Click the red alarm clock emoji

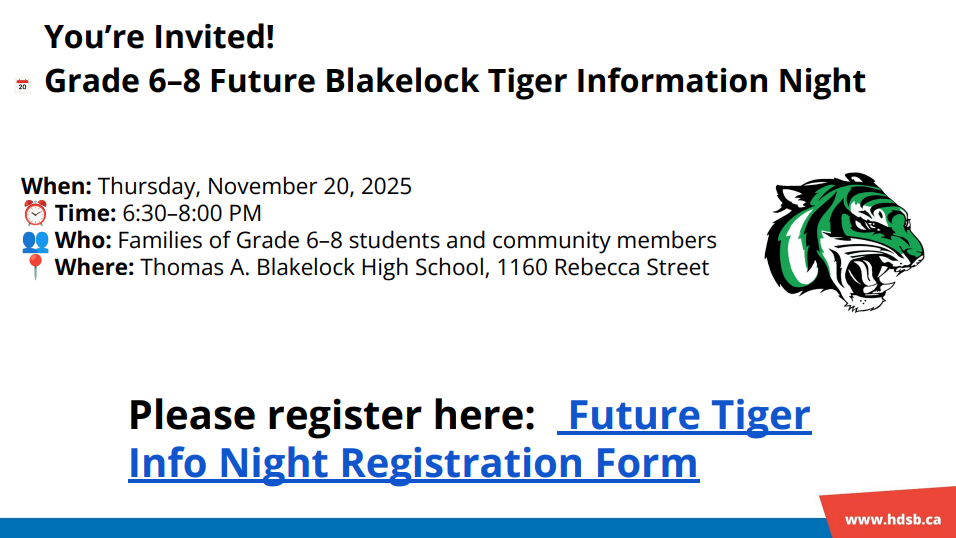click(35, 213)
